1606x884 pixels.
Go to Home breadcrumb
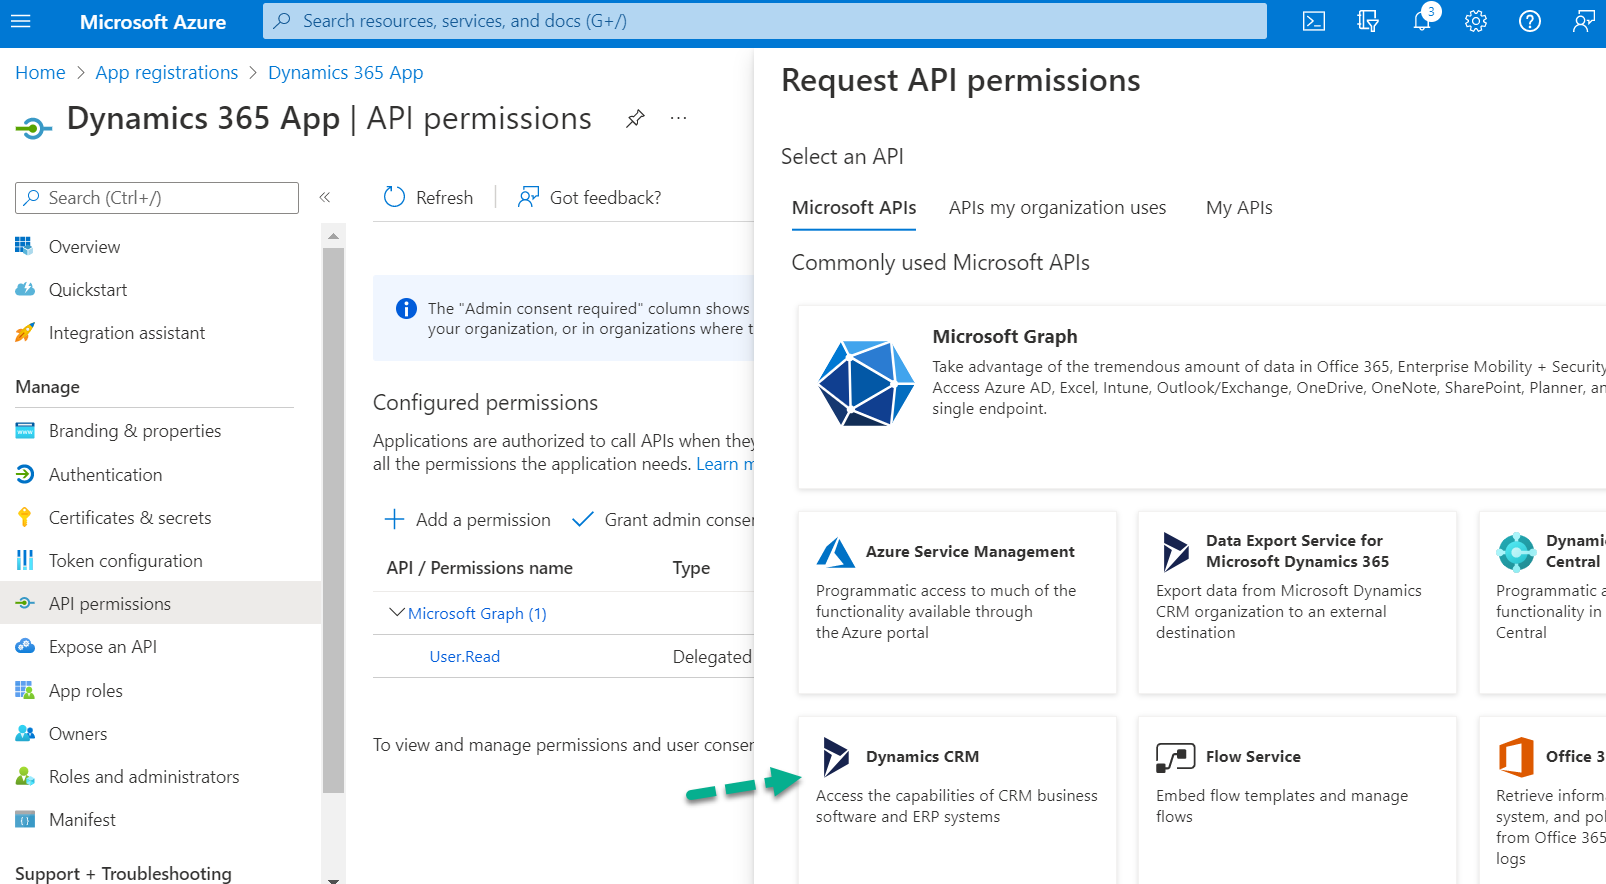tap(40, 73)
